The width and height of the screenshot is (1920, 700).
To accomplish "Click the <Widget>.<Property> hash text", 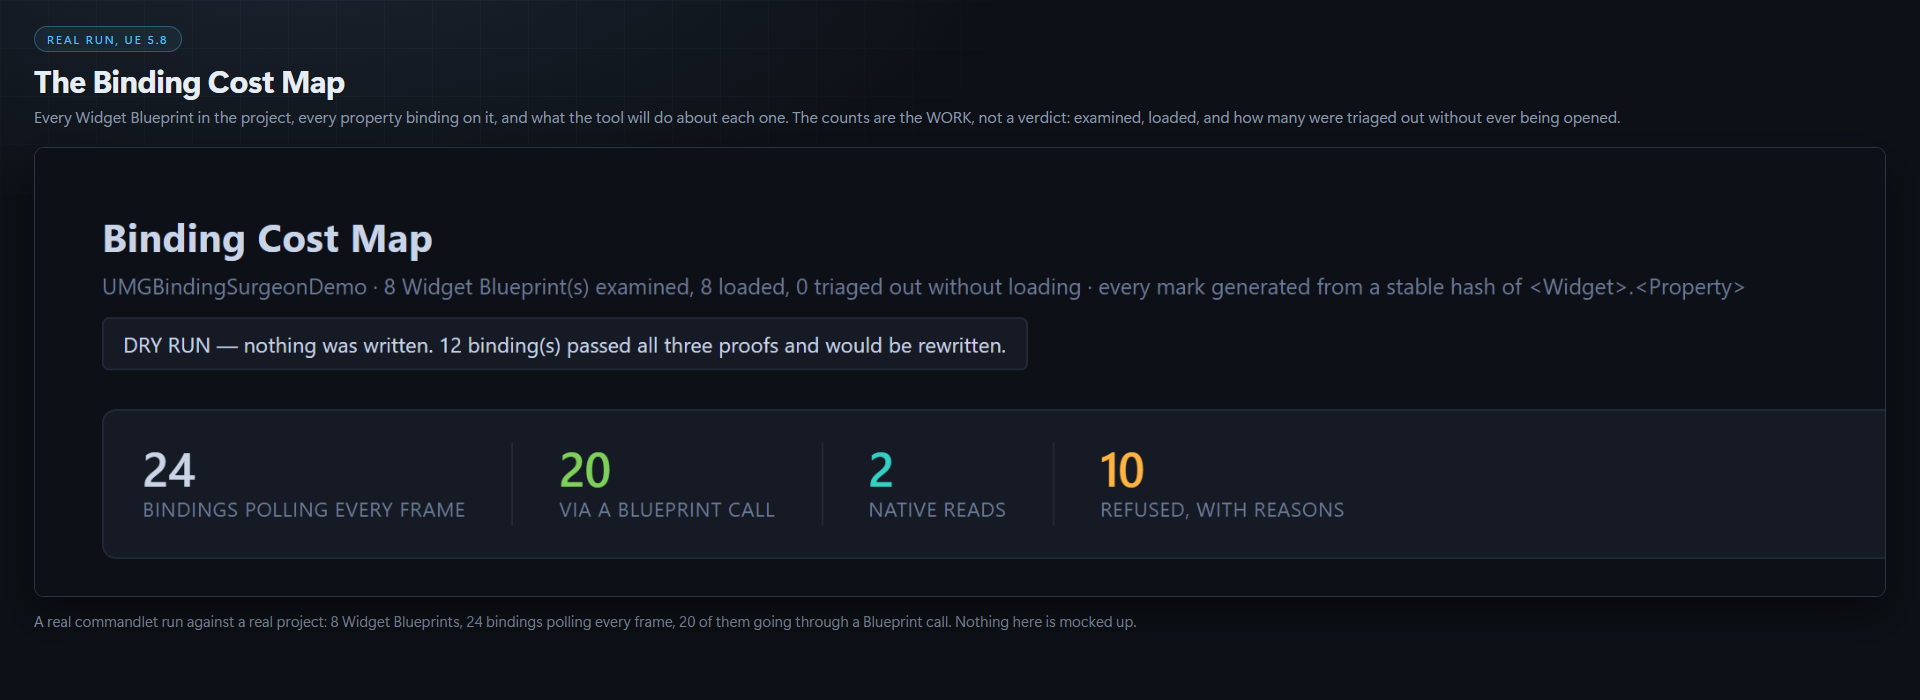I will 1637,287.
